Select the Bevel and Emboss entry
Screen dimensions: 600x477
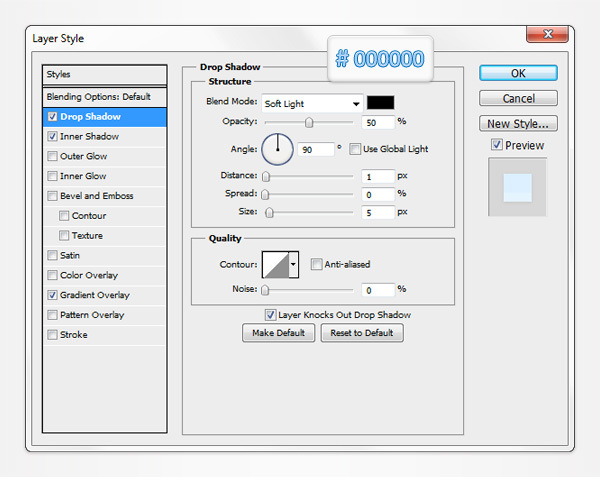point(96,196)
